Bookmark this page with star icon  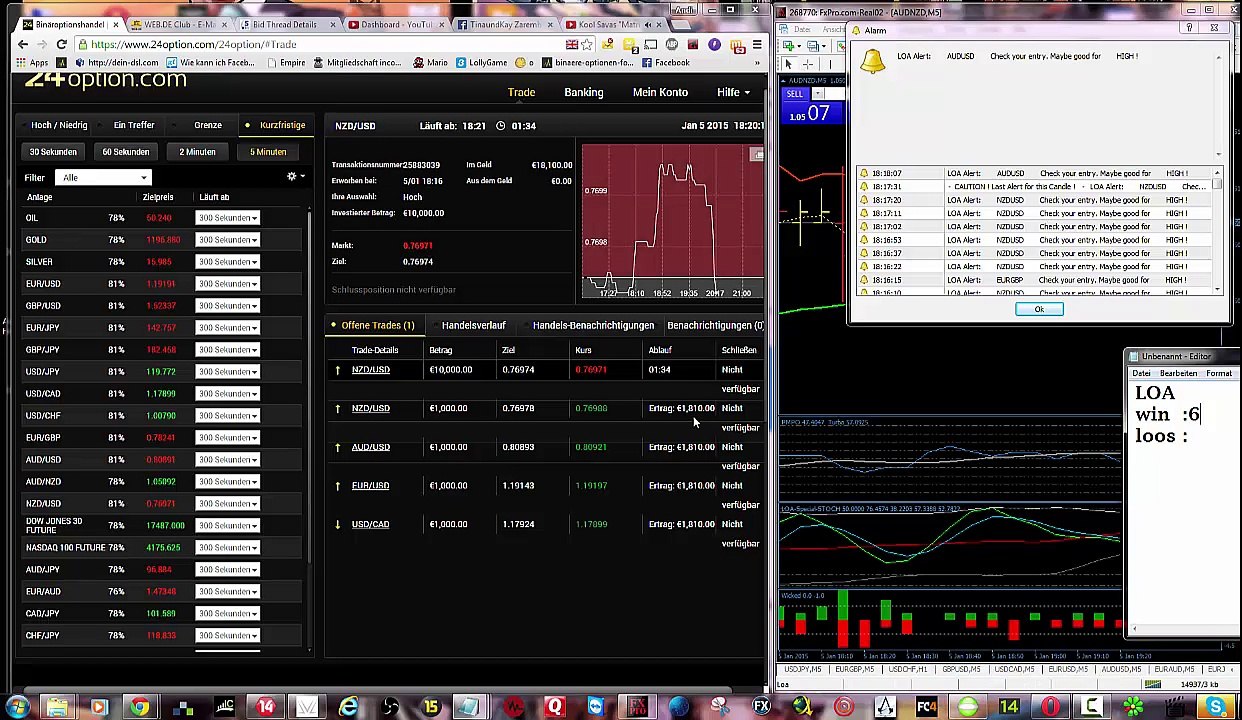[587, 44]
